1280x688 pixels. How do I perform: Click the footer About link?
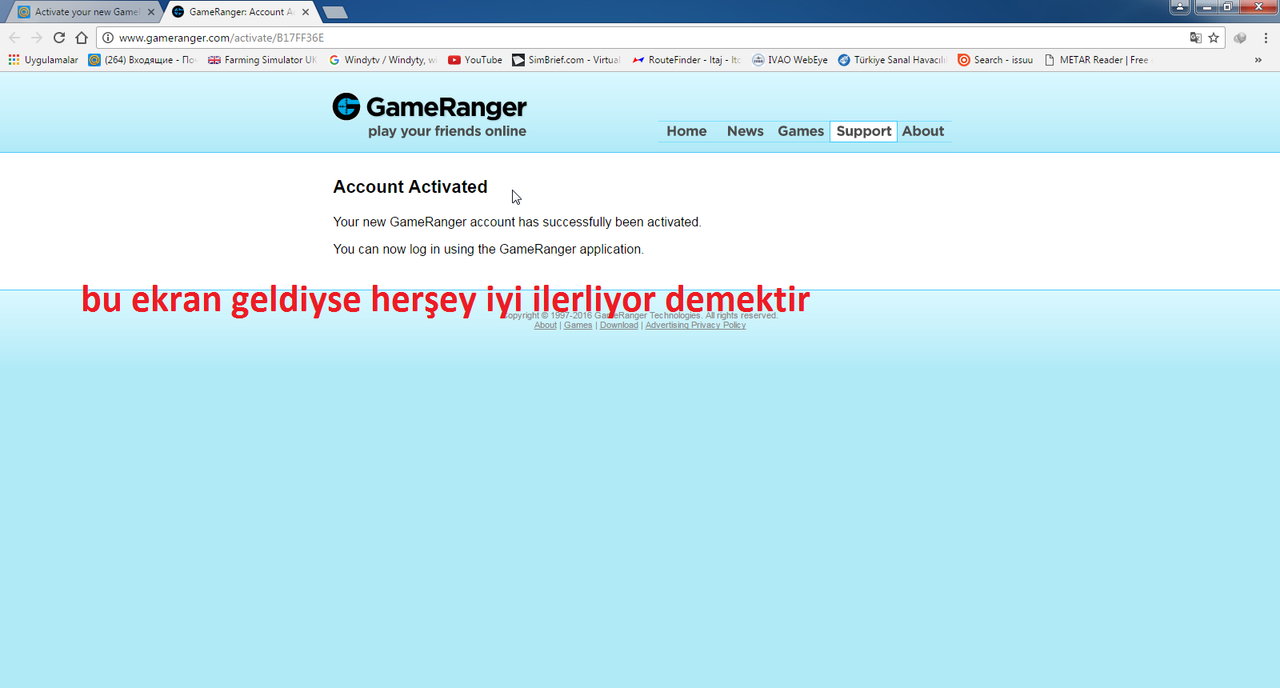tap(545, 325)
